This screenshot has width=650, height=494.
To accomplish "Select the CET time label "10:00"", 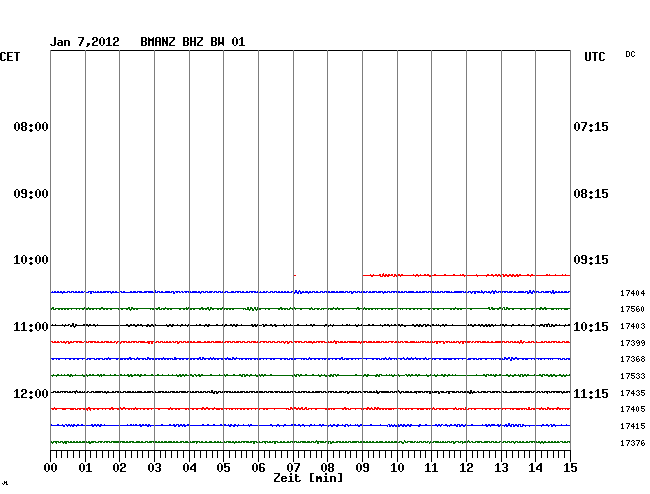I will tap(31, 260).
